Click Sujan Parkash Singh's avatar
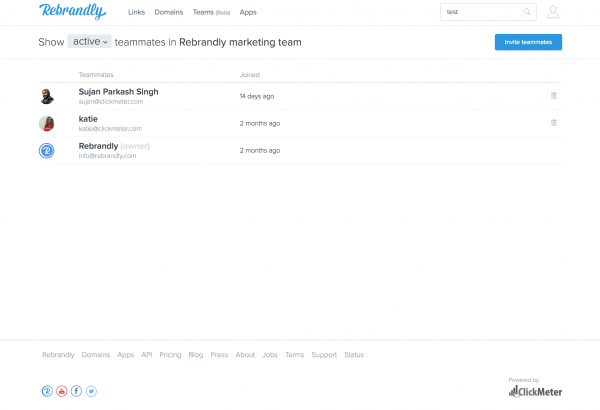 (x=46, y=96)
